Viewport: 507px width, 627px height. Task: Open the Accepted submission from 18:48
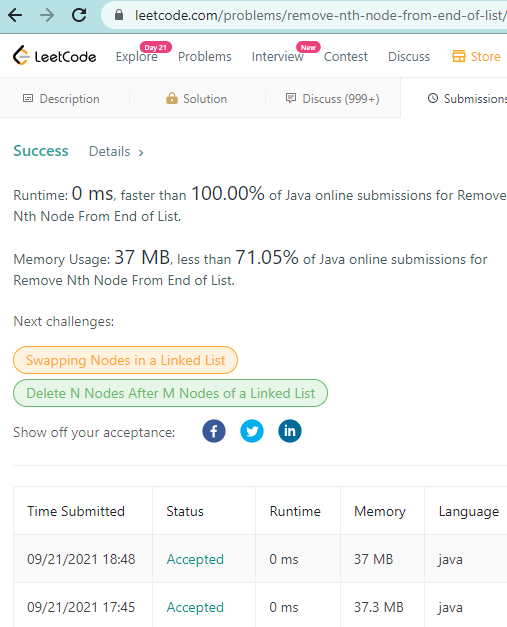point(195,559)
